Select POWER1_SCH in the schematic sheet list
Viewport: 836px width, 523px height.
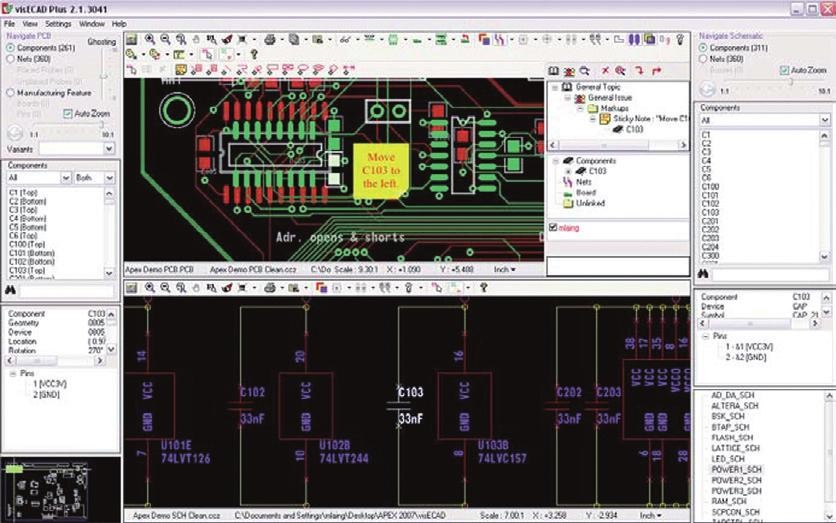(x=734, y=469)
